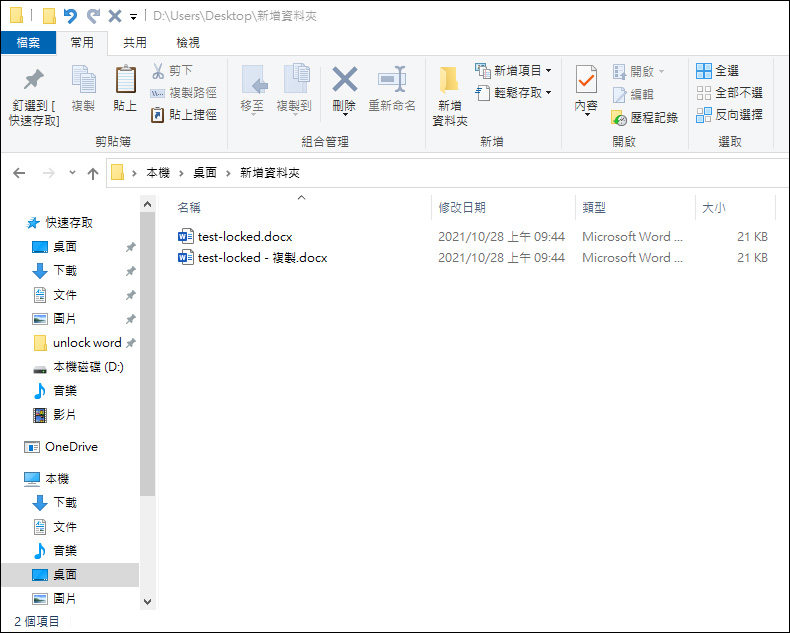Click the sidebar scroll down arrow
790x633 pixels.
pyautogui.click(x=147, y=601)
